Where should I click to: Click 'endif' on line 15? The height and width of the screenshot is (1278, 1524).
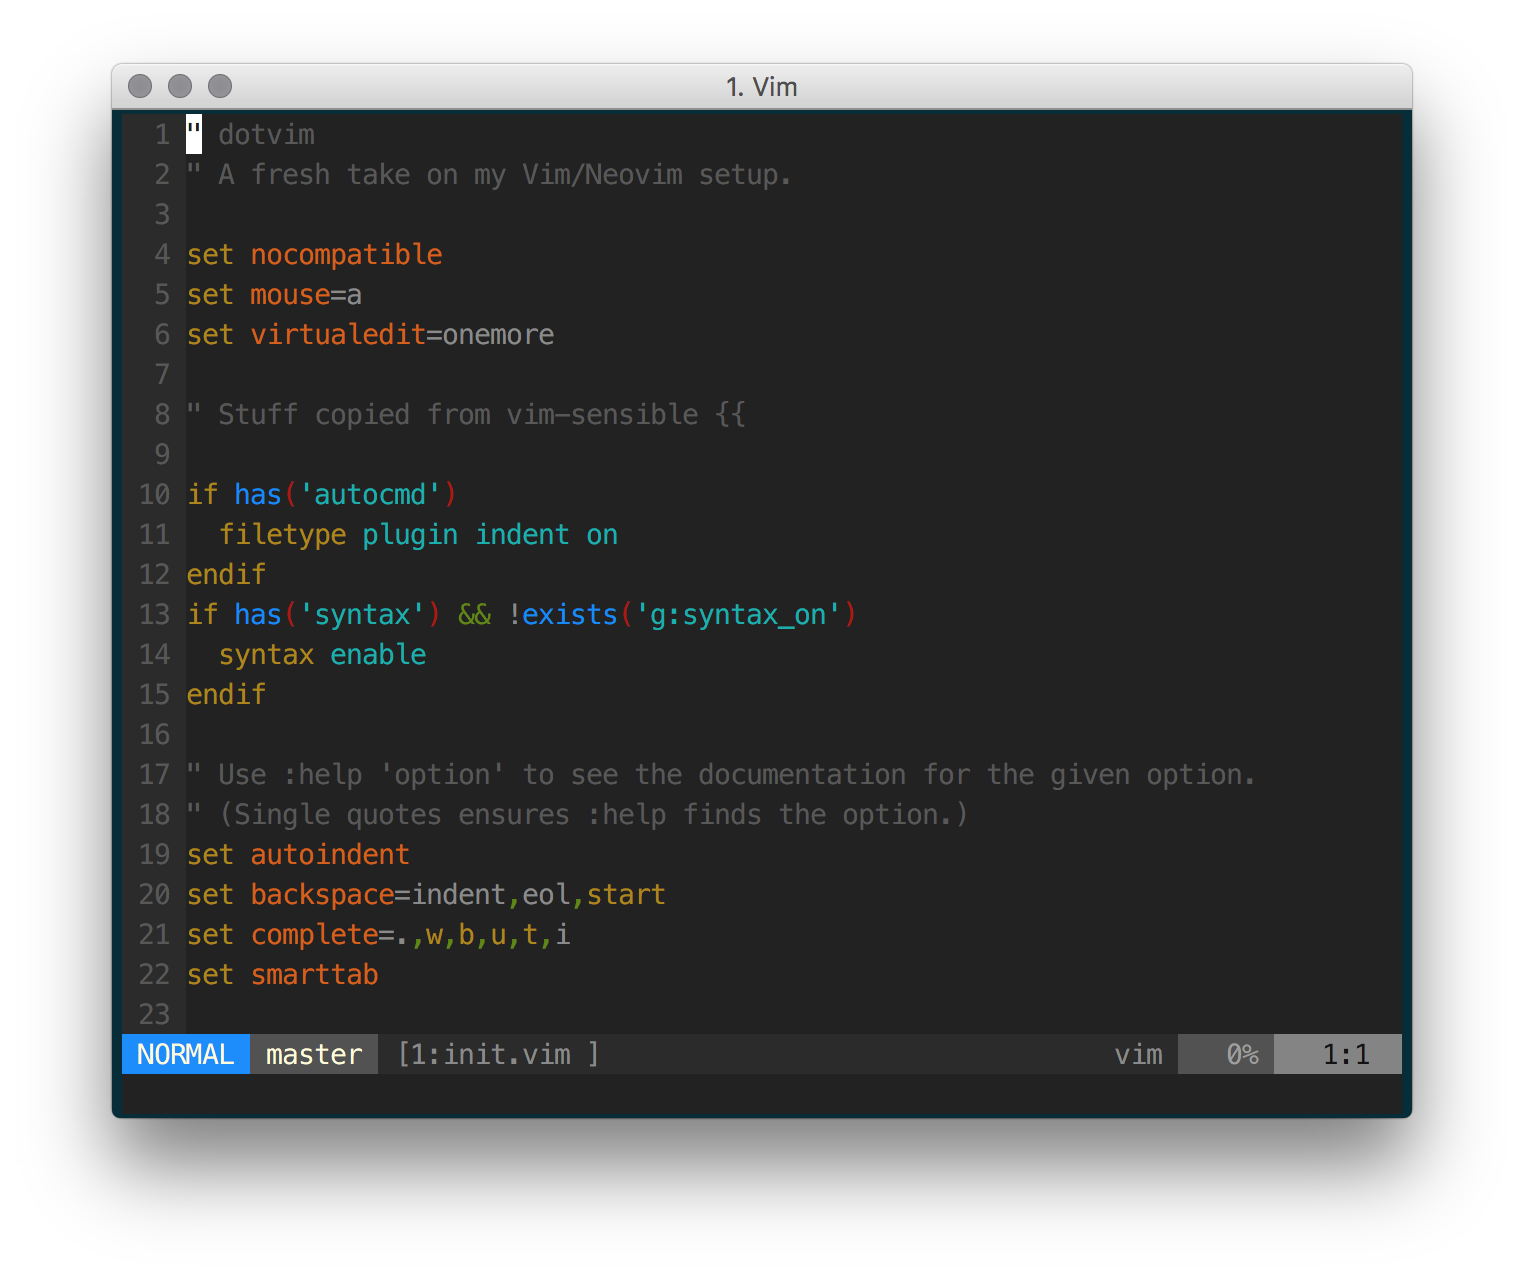coord(226,694)
